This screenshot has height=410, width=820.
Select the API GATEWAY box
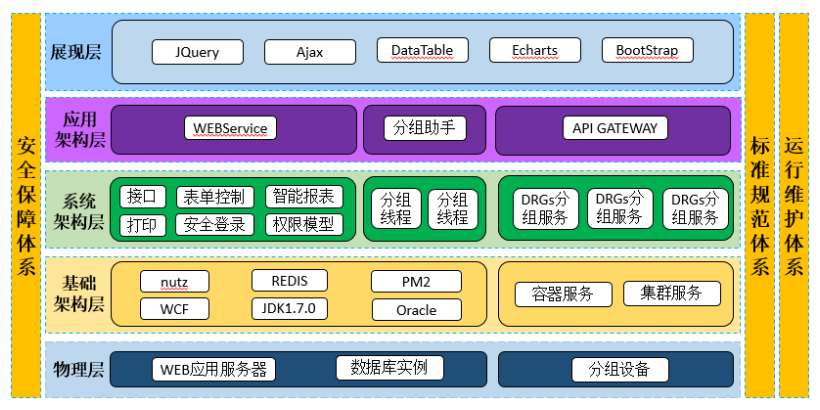616,128
